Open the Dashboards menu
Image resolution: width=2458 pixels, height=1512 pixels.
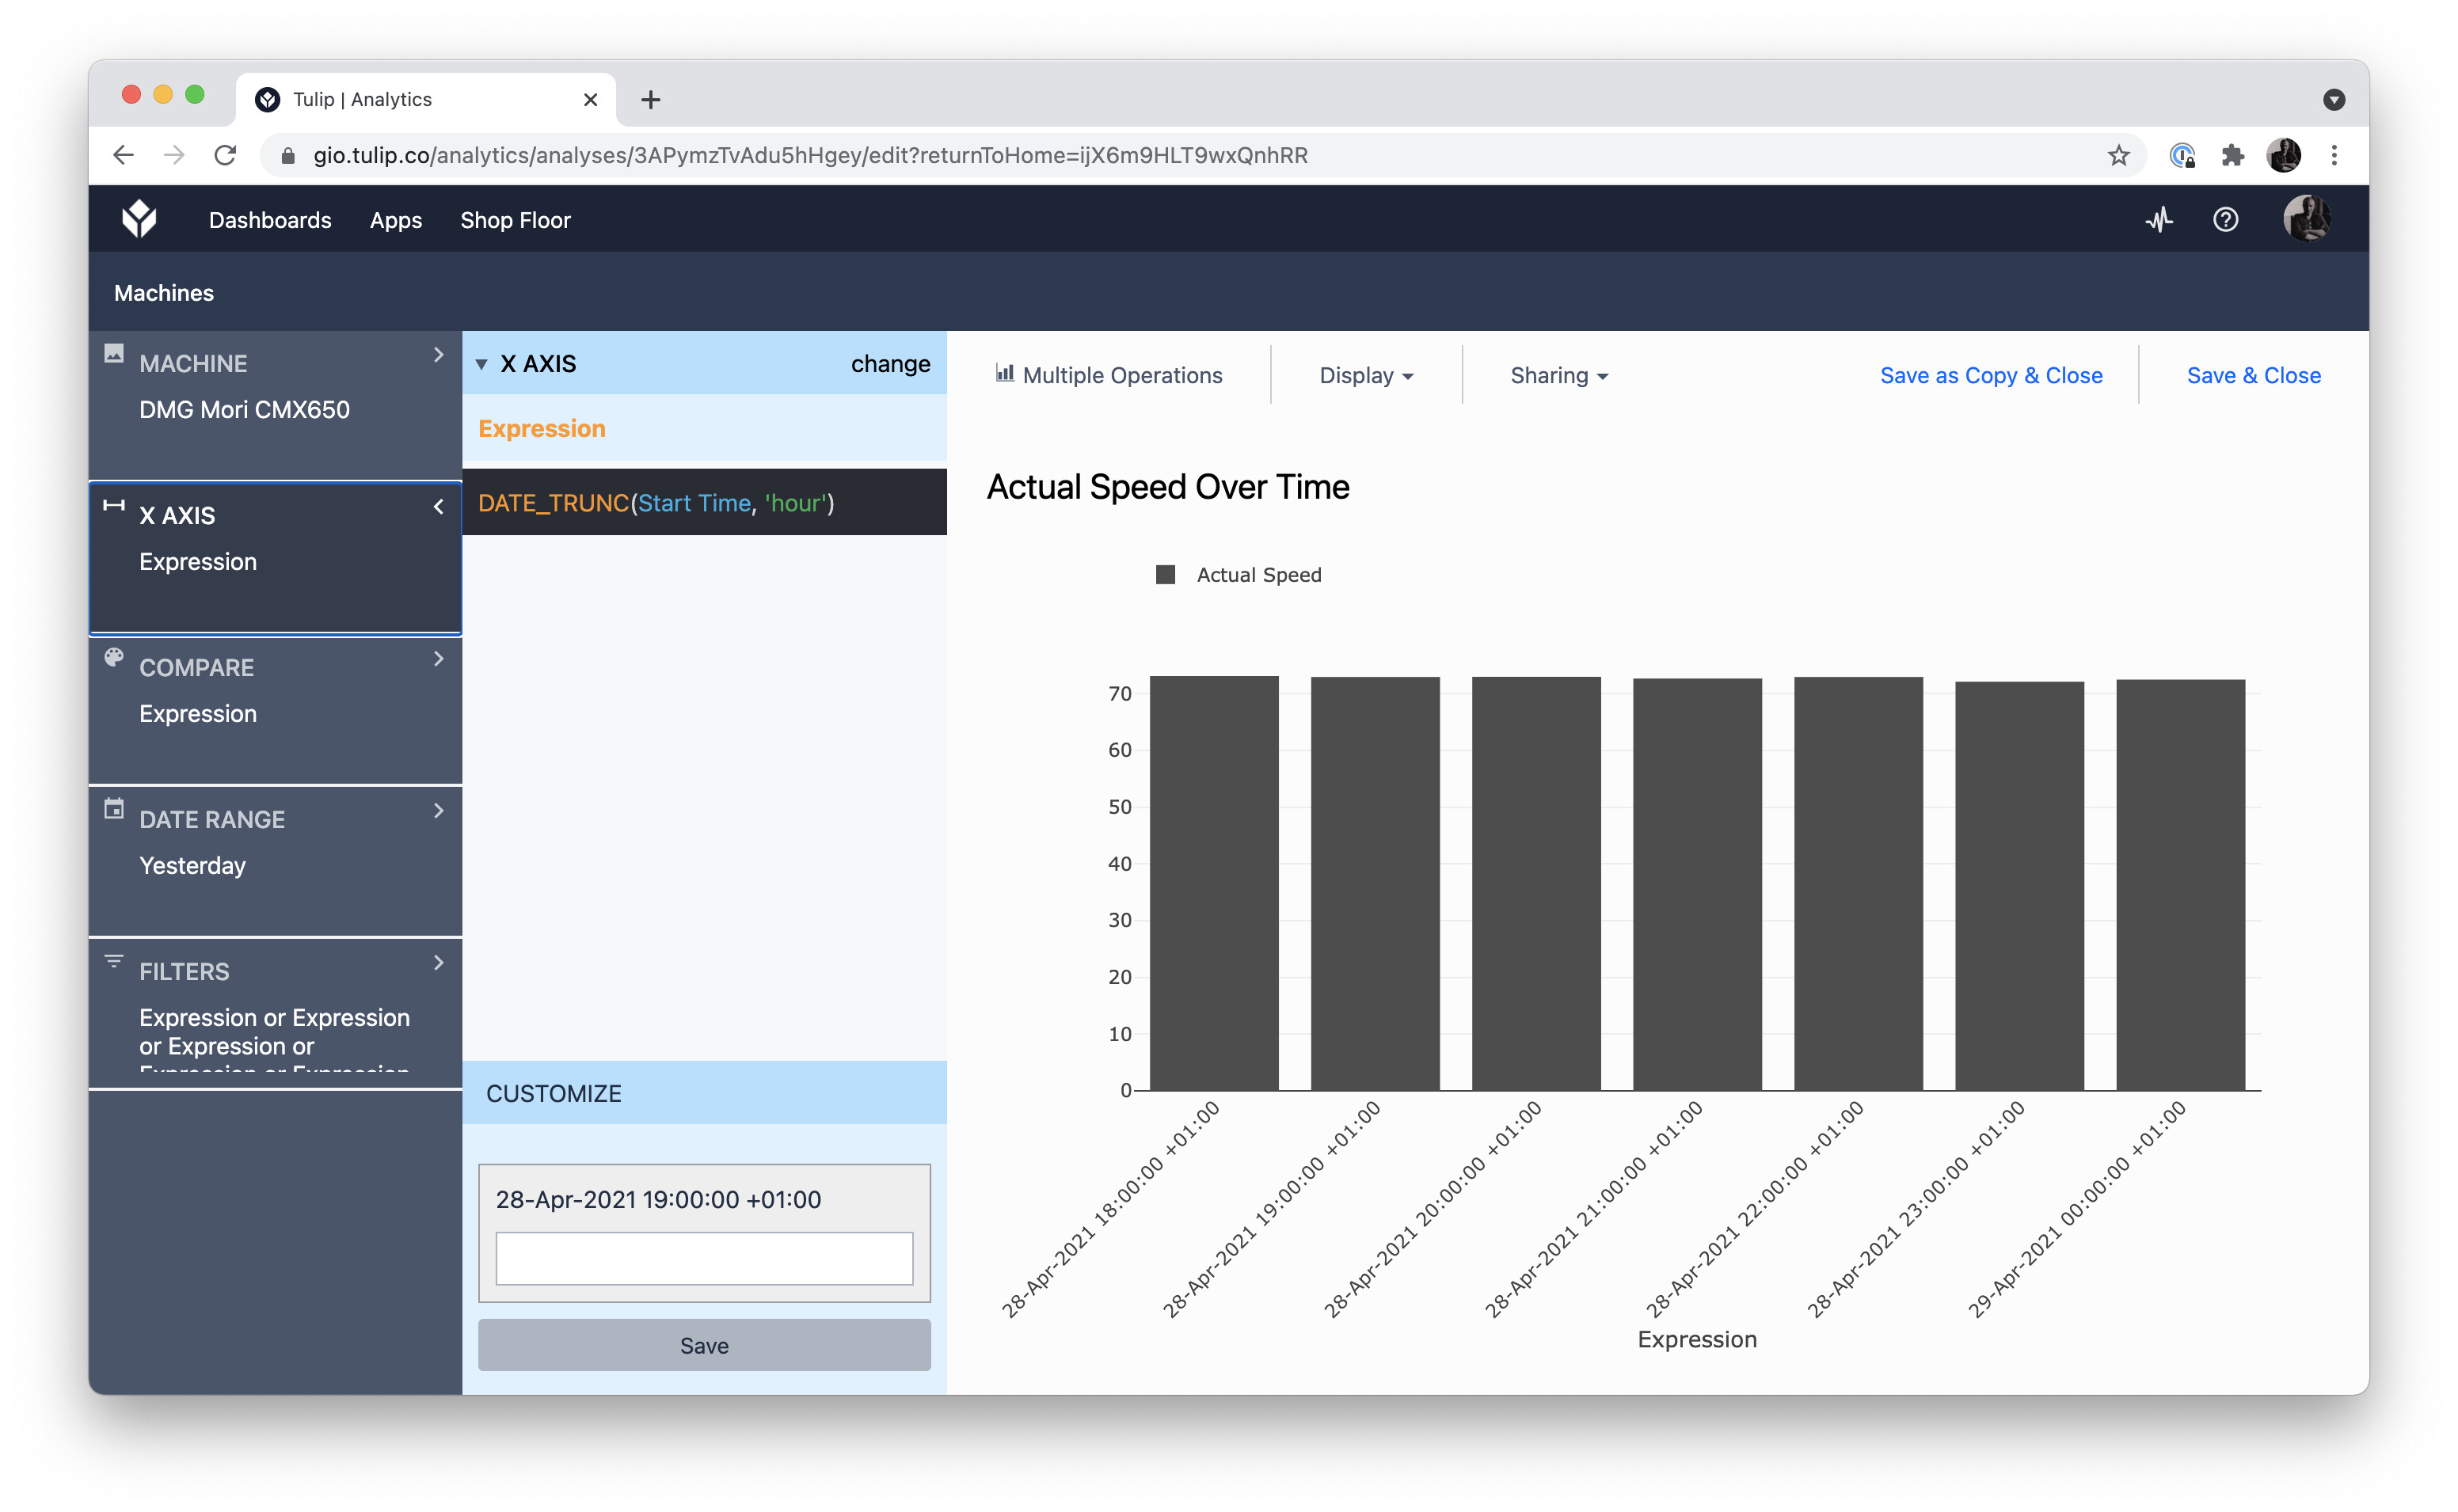pyautogui.click(x=270, y=220)
